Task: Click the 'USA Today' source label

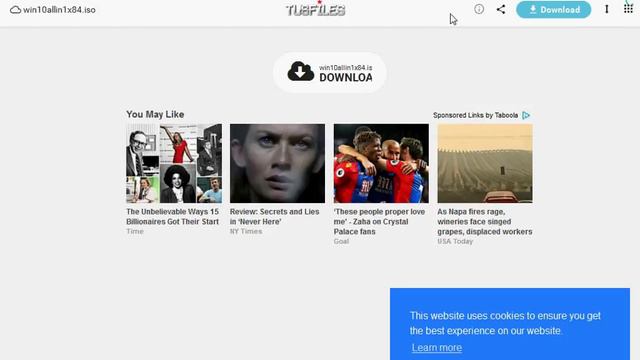Action: 455,241
